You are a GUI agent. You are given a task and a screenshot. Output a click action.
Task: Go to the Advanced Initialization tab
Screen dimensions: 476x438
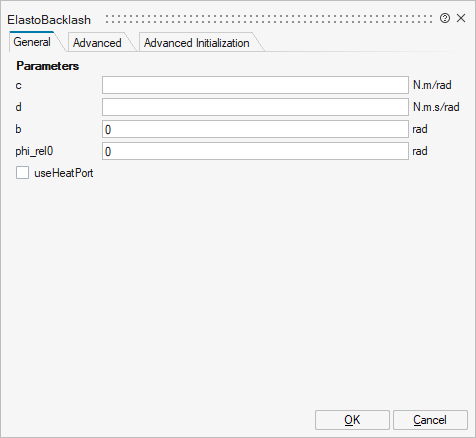click(197, 43)
